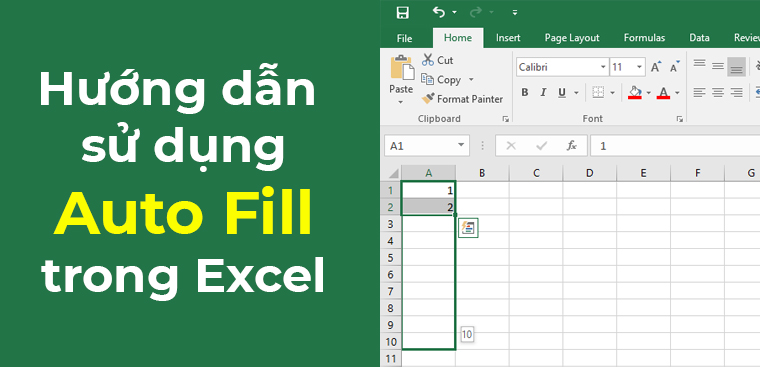
Task: Select cell A1 containing 1
Action: coord(428,190)
